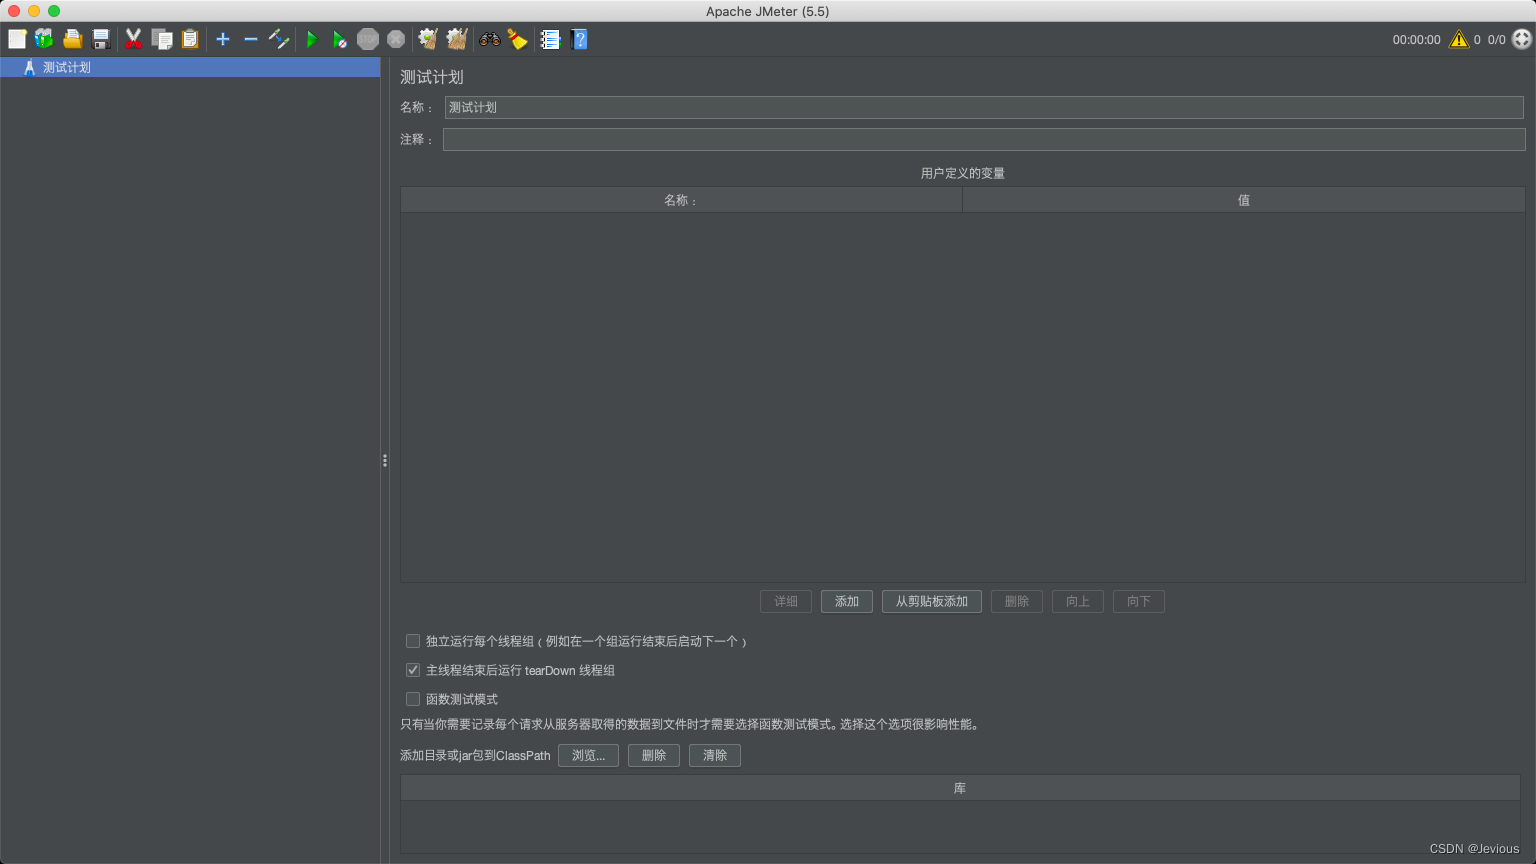Focus the 注释 comment field

click(x=984, y=139)
